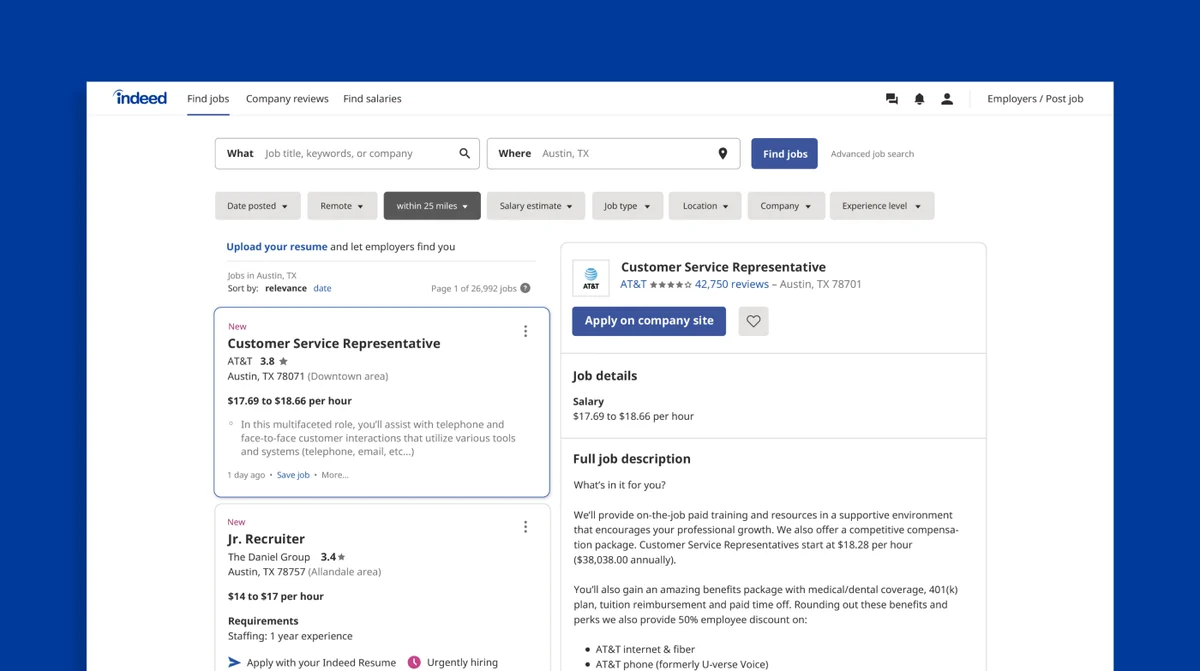Image resolution: width=1200 pixels, height=671 pixels.
Task: Expand the Remote filter
Action: tap(342, 206)
